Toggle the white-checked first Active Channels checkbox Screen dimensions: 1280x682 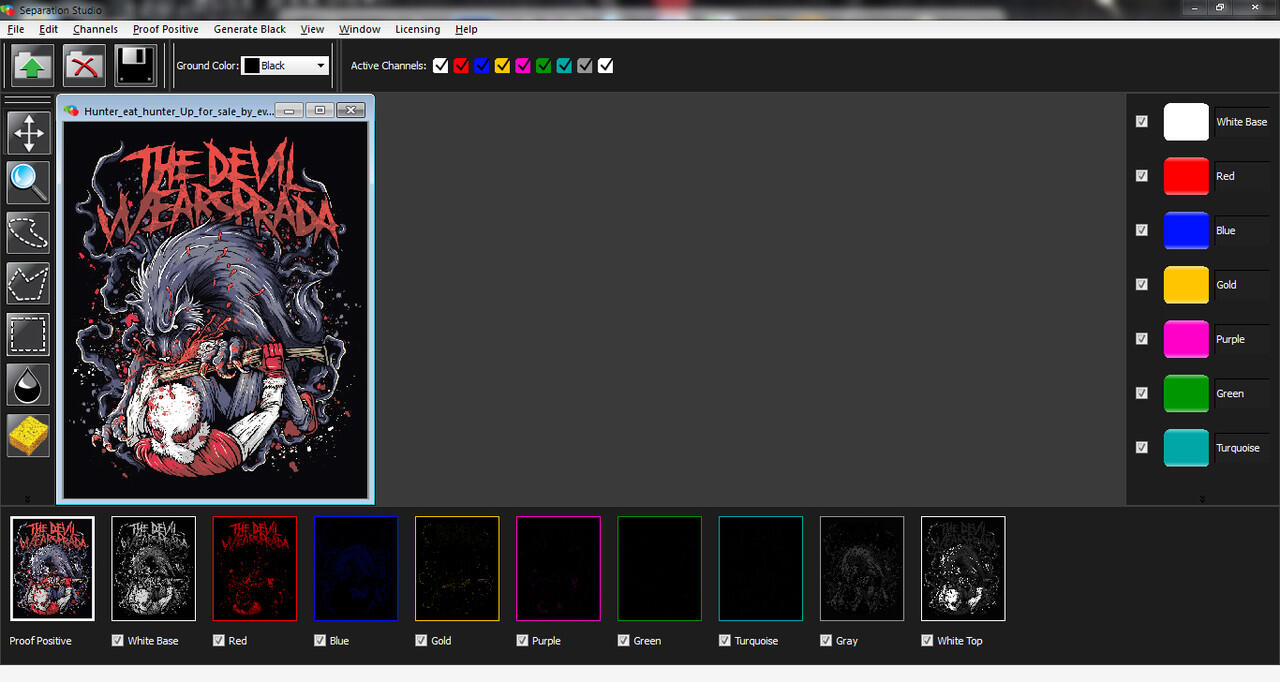(x=441, y=66)
